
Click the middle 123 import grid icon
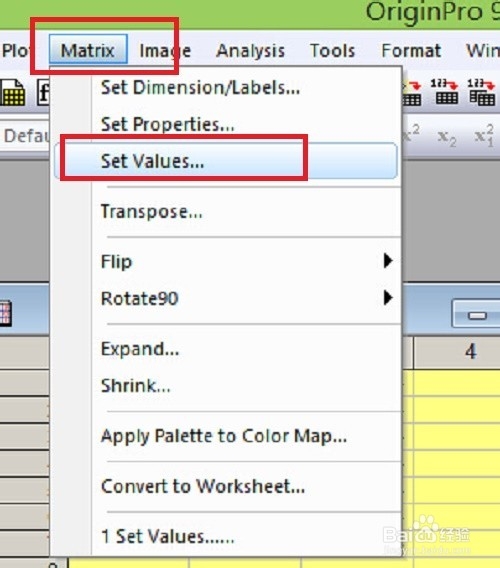[x=445, y=92]
